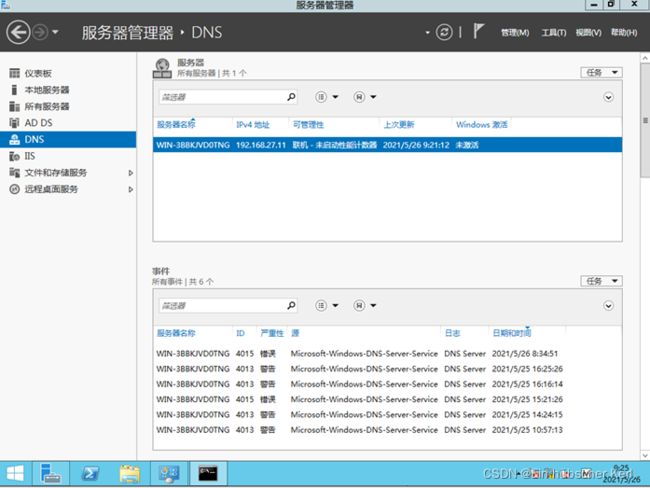Sort servers by 服务器名称 column

click(176, 124)
